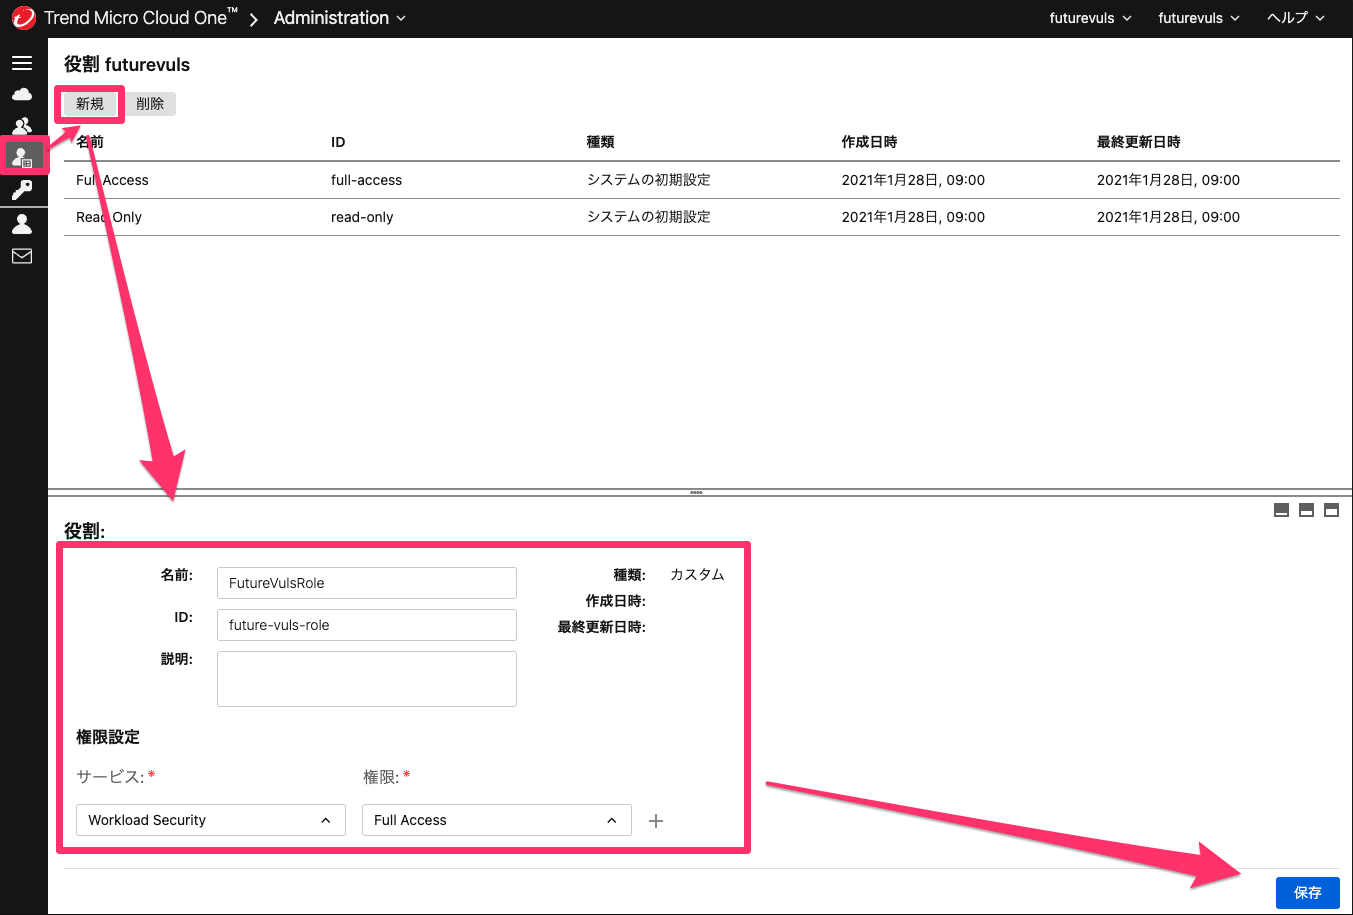Open the Users group icon in sidebar
The image size is (1353, 915).
click(x=22, y=126)
